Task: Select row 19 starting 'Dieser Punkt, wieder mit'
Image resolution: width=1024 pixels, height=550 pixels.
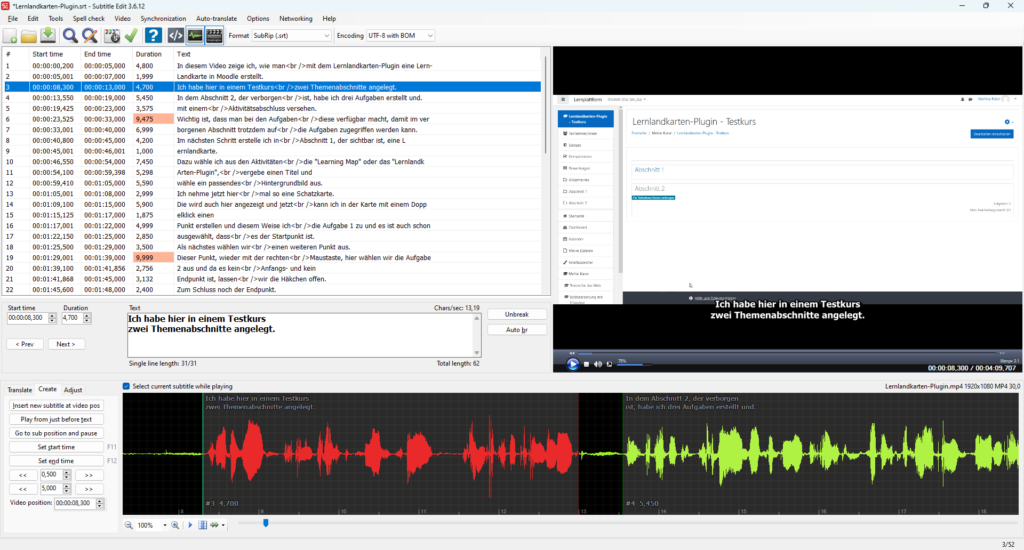Action: pyautogui.click(x=272, y=257)
